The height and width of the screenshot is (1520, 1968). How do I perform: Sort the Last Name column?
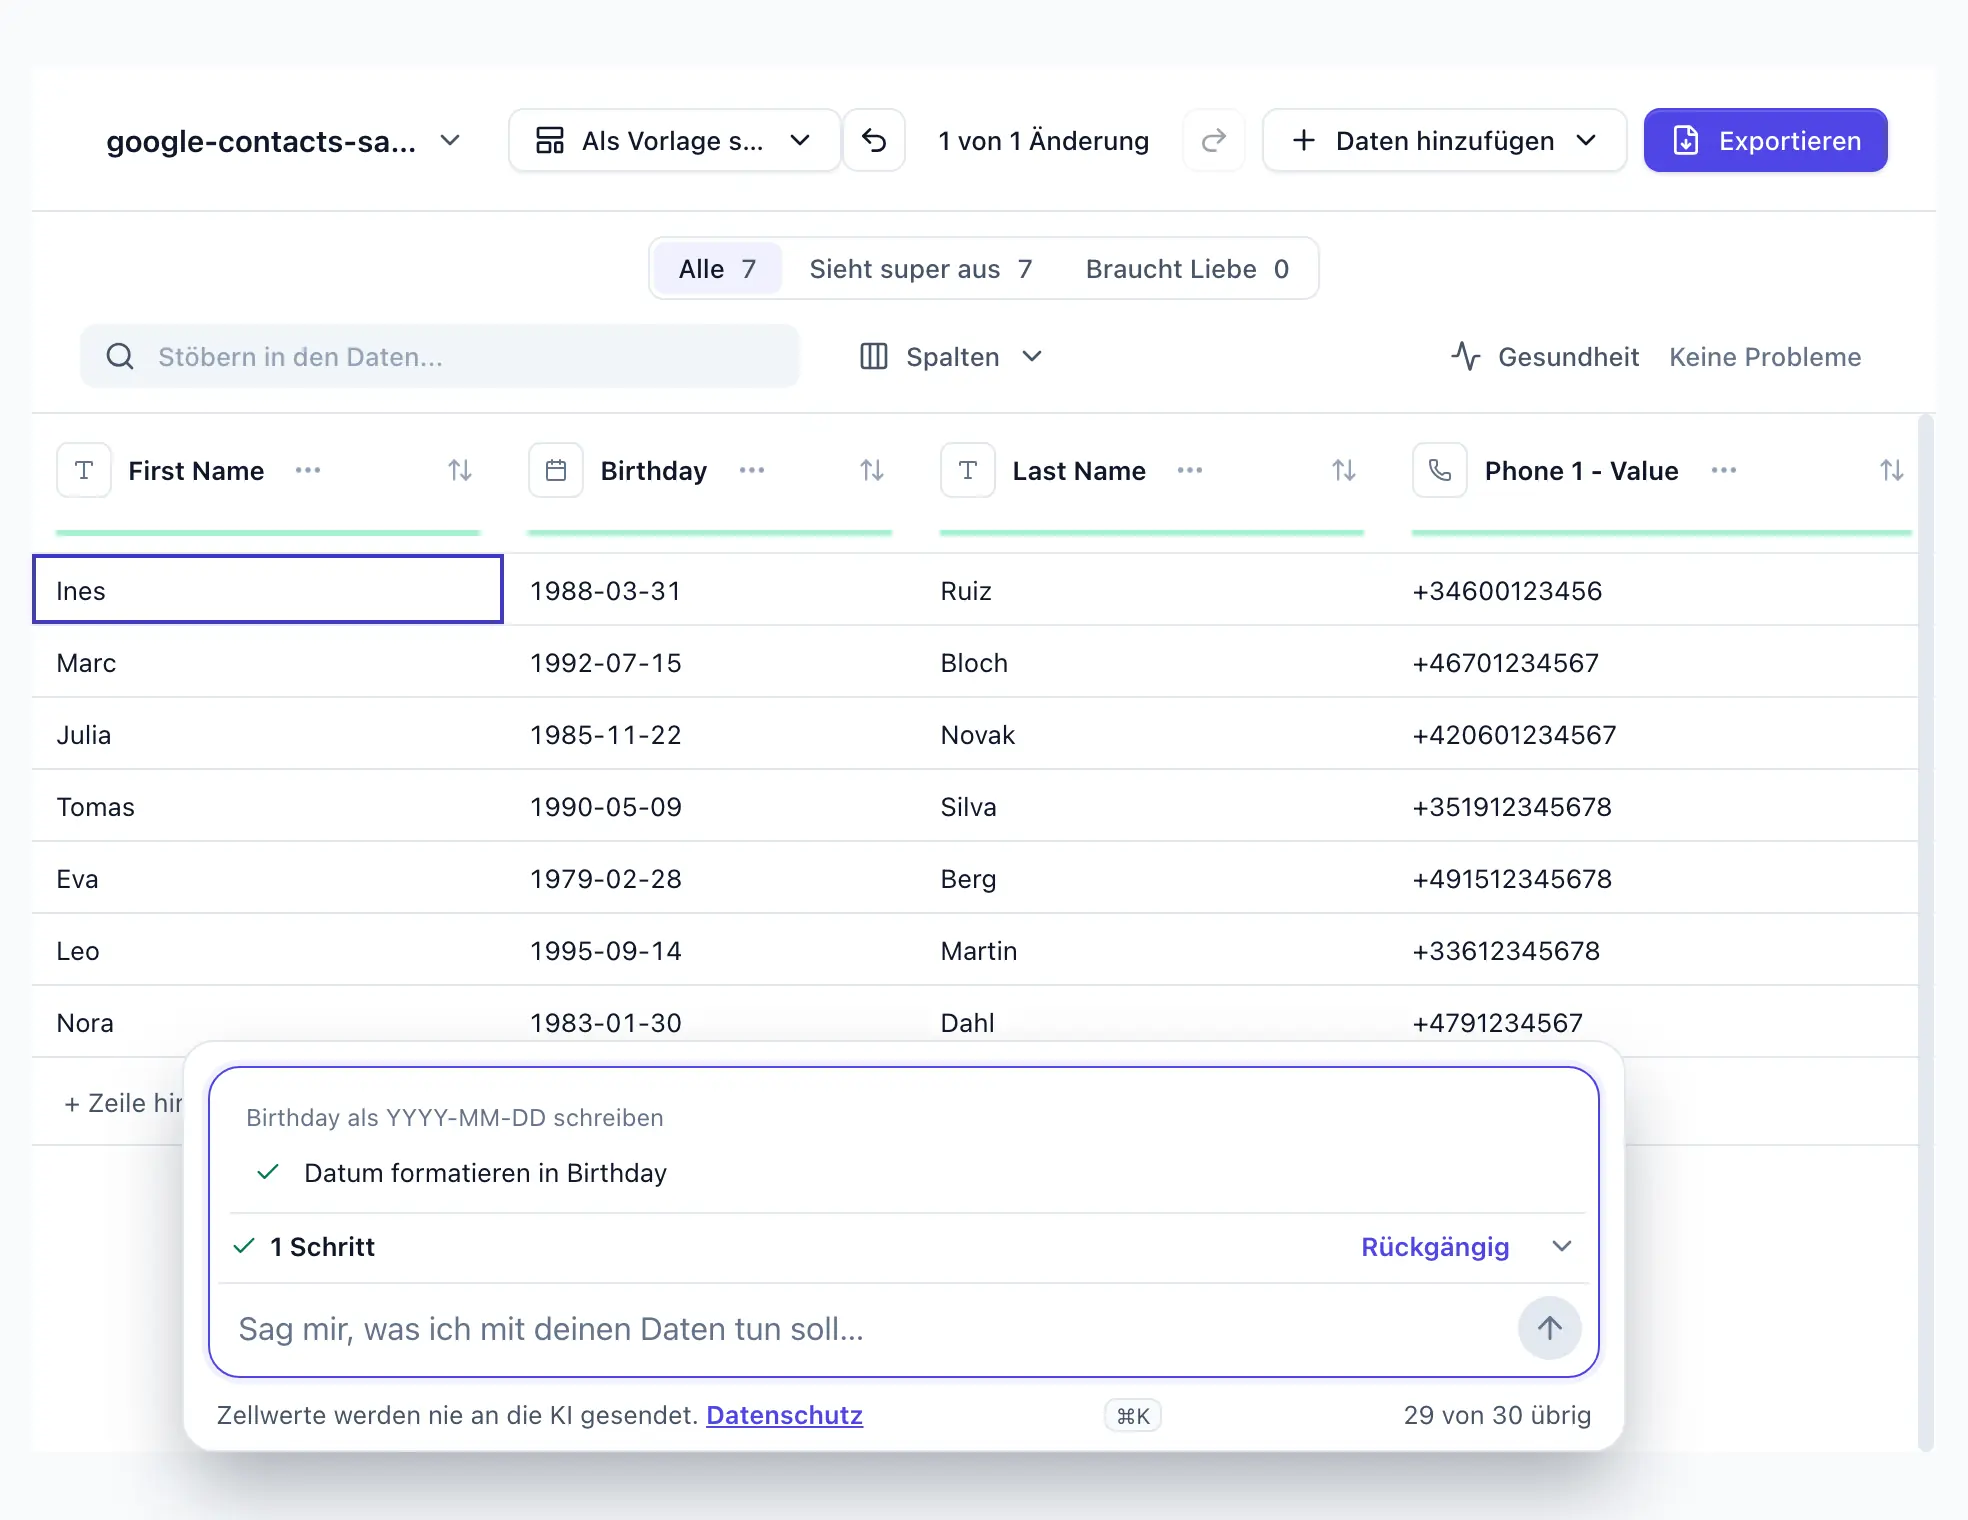click(x=1344, y=470)
